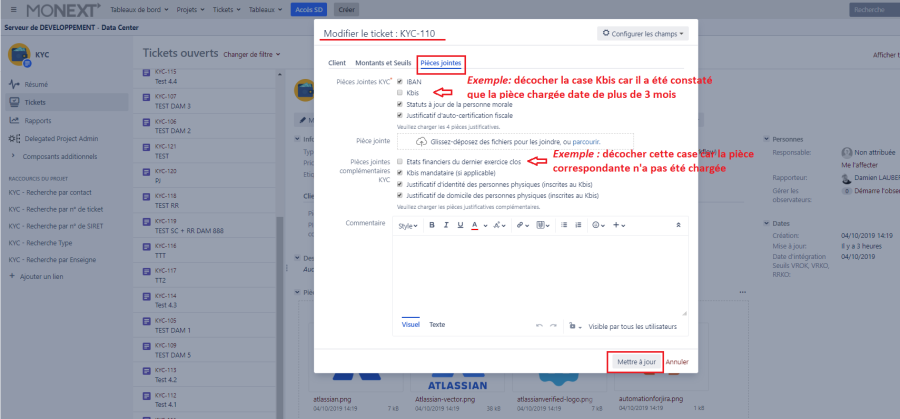Expand the Changer de filtre dropdown
900x419 pixels.
pos(250,54)
